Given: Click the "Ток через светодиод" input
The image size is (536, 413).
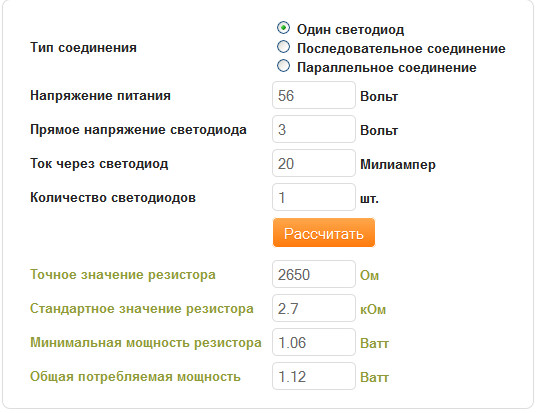Looking at the screenshot, I should [x=314, y=163].
